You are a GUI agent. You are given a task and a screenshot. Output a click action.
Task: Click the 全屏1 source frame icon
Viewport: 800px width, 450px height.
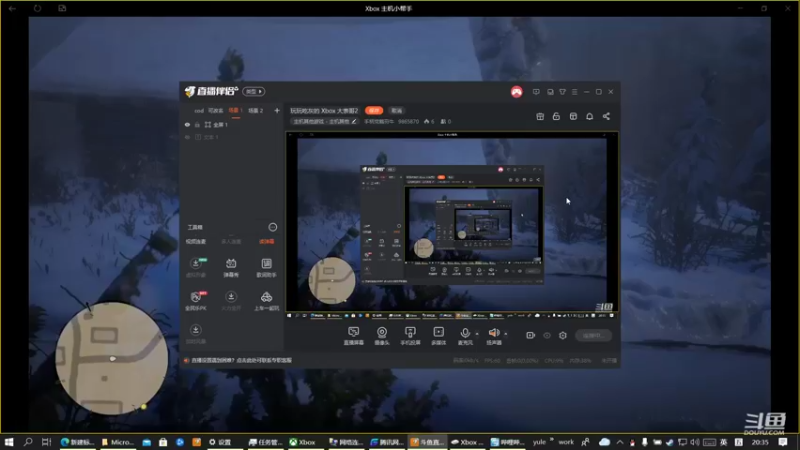(x=208, y=124)
